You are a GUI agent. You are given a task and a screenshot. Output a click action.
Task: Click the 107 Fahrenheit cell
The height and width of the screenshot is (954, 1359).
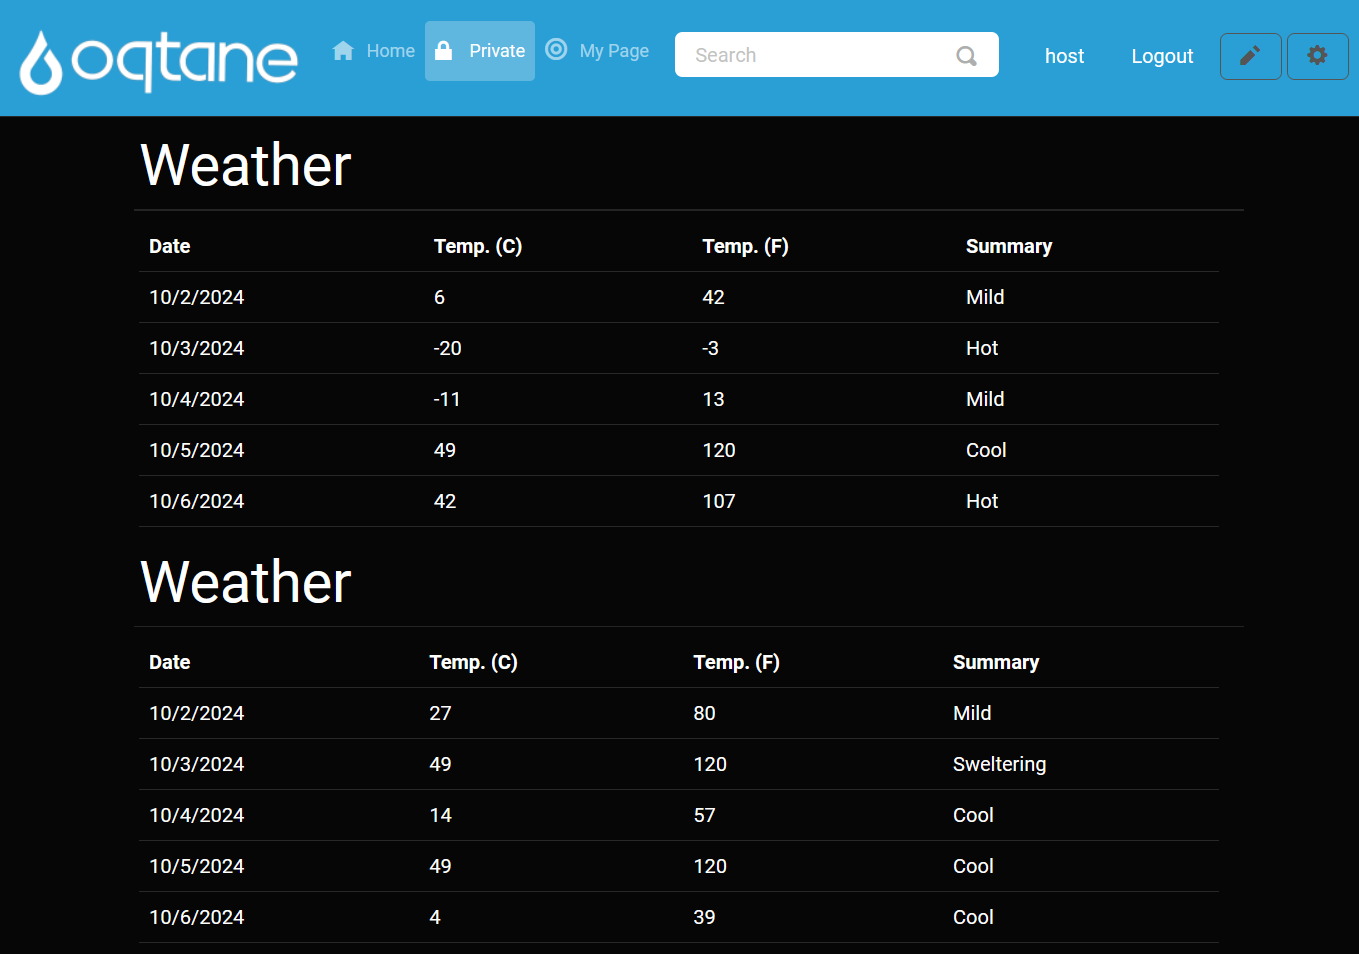(719, 501)
